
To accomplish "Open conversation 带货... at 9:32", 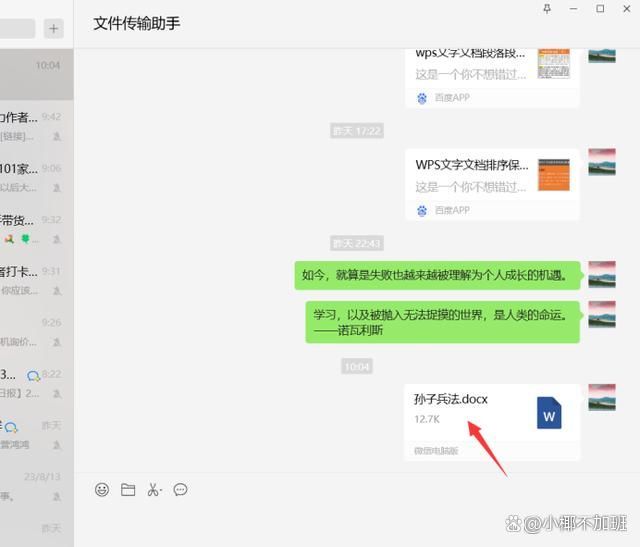I will click(37, 229).
